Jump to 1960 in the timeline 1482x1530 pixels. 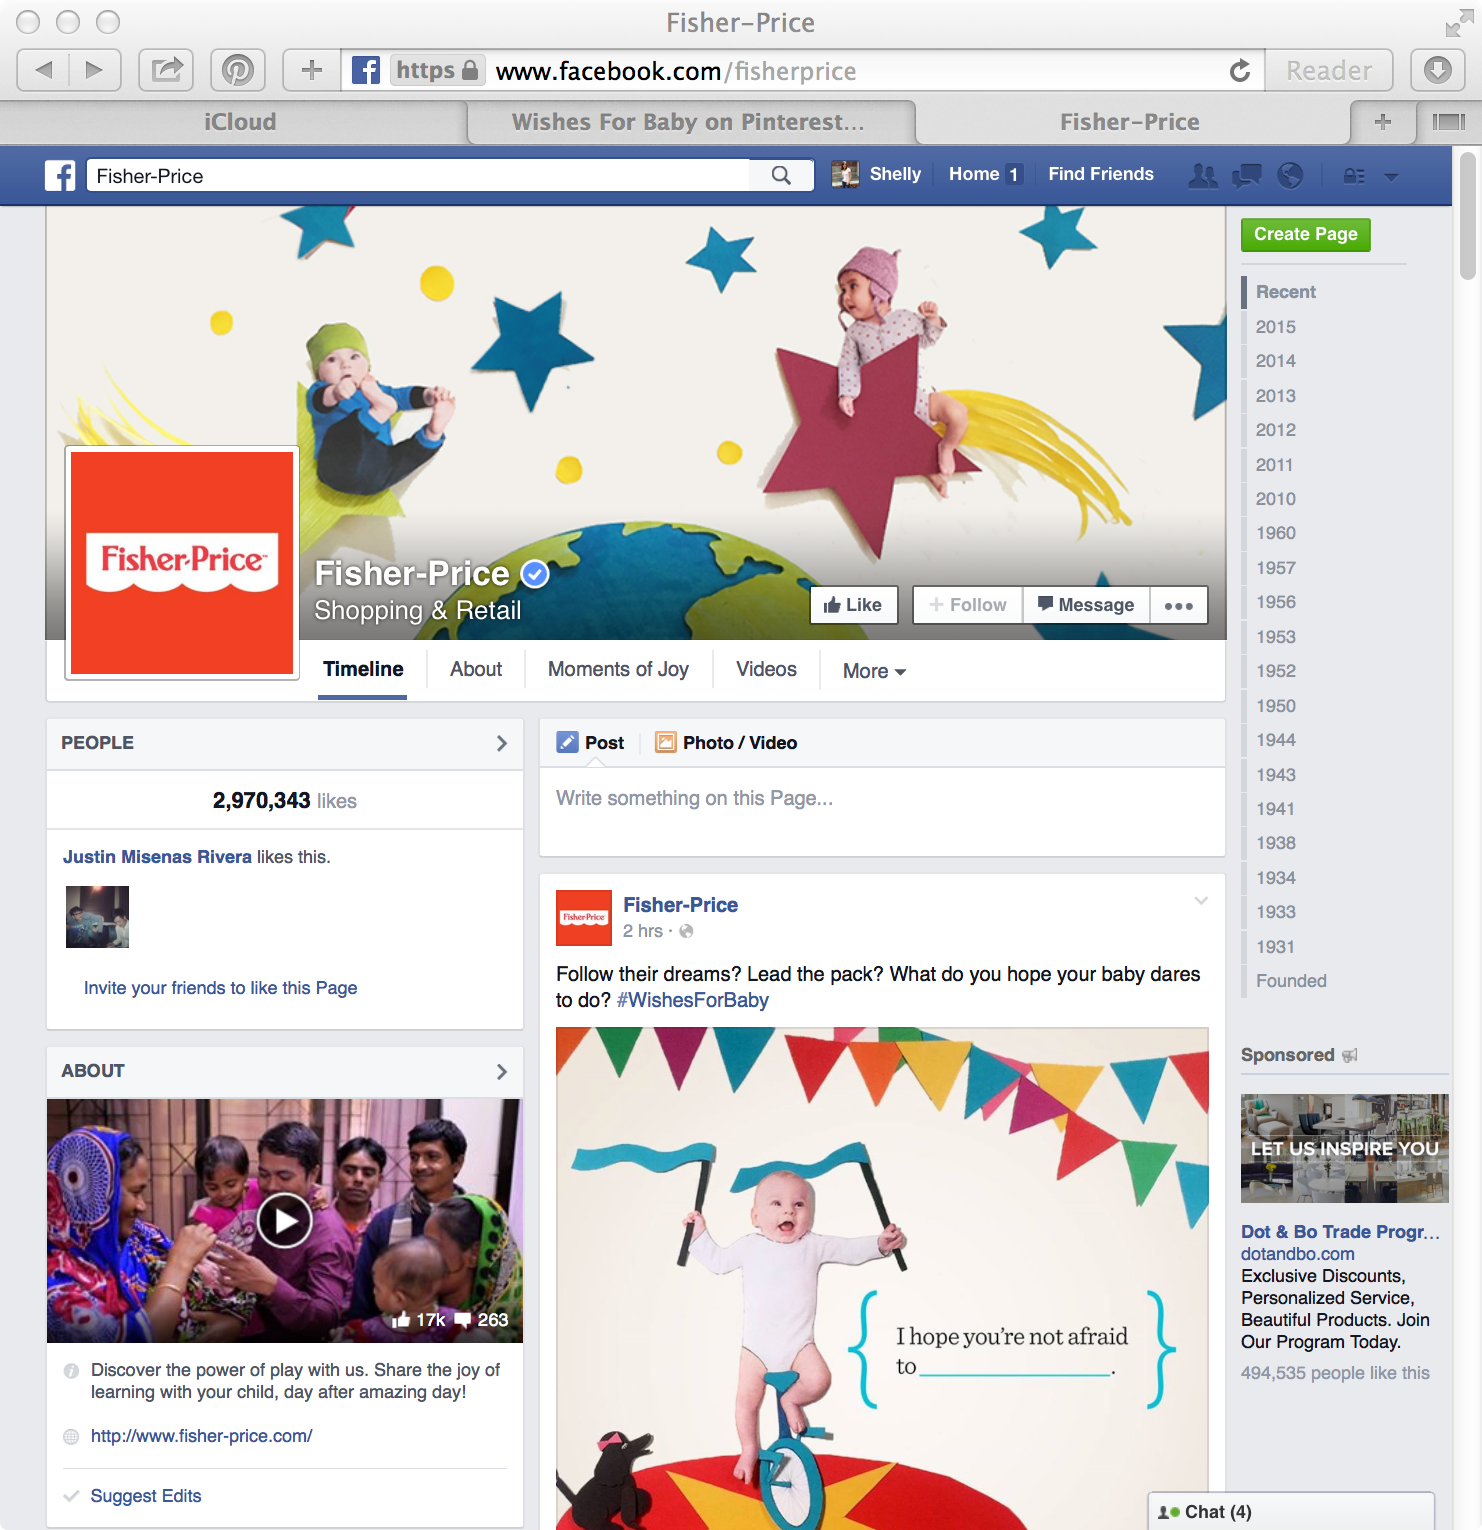point(1276,533)
